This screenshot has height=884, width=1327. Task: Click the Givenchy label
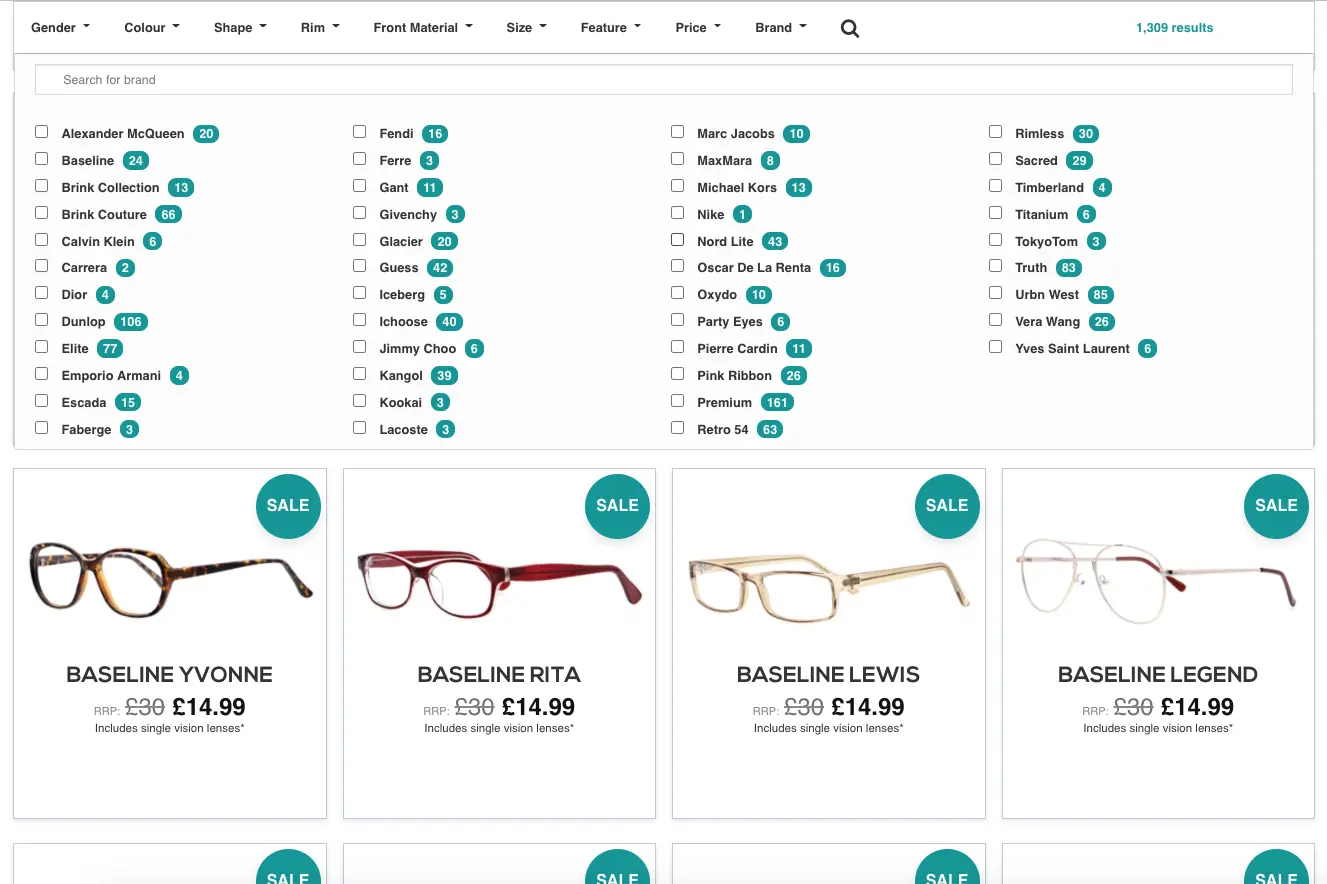(408, 215)
